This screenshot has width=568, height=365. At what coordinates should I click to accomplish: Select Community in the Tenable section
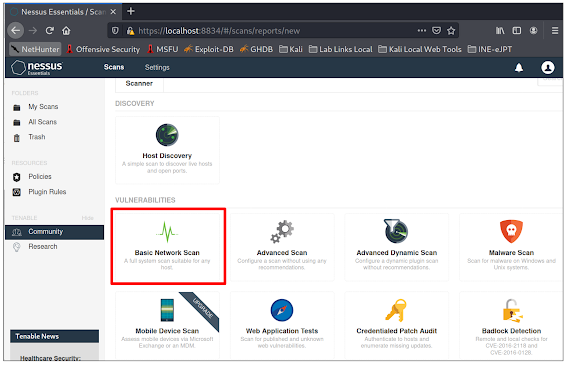(54, 232)
